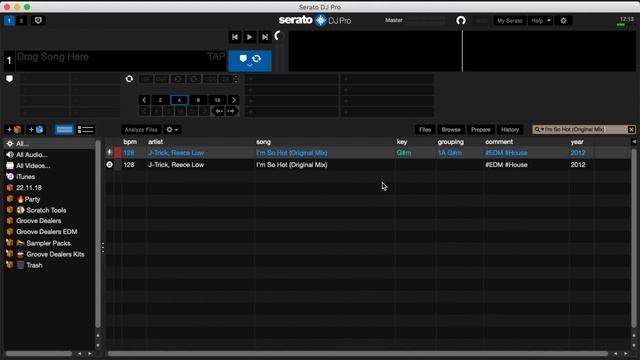Toggle the loop reloop icon

coord(129,79)
